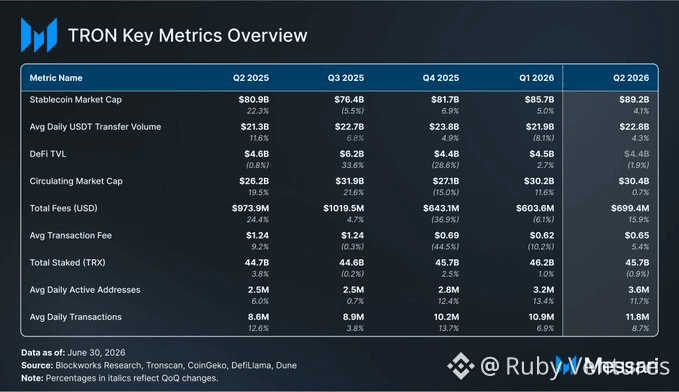The image size is (679, 392).
Task: Click the $30.4B Circulating Market Cap value
Action: [x=634, y=181]
